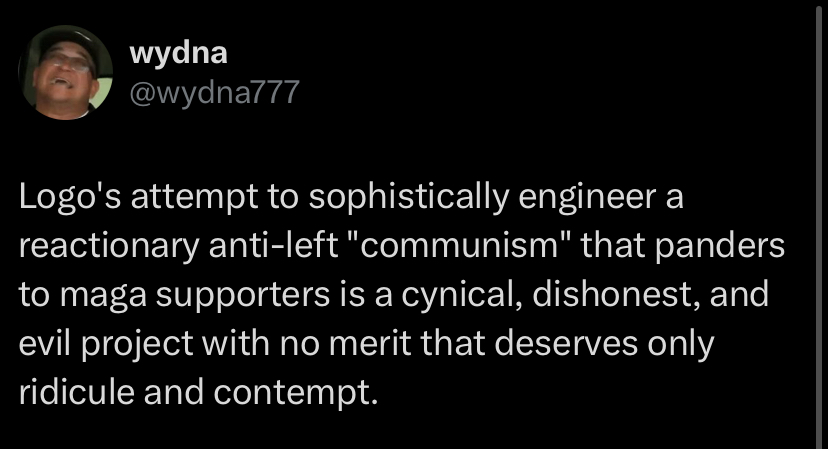
Task: Click the quoted word "communism"
Action: (458, 245)
